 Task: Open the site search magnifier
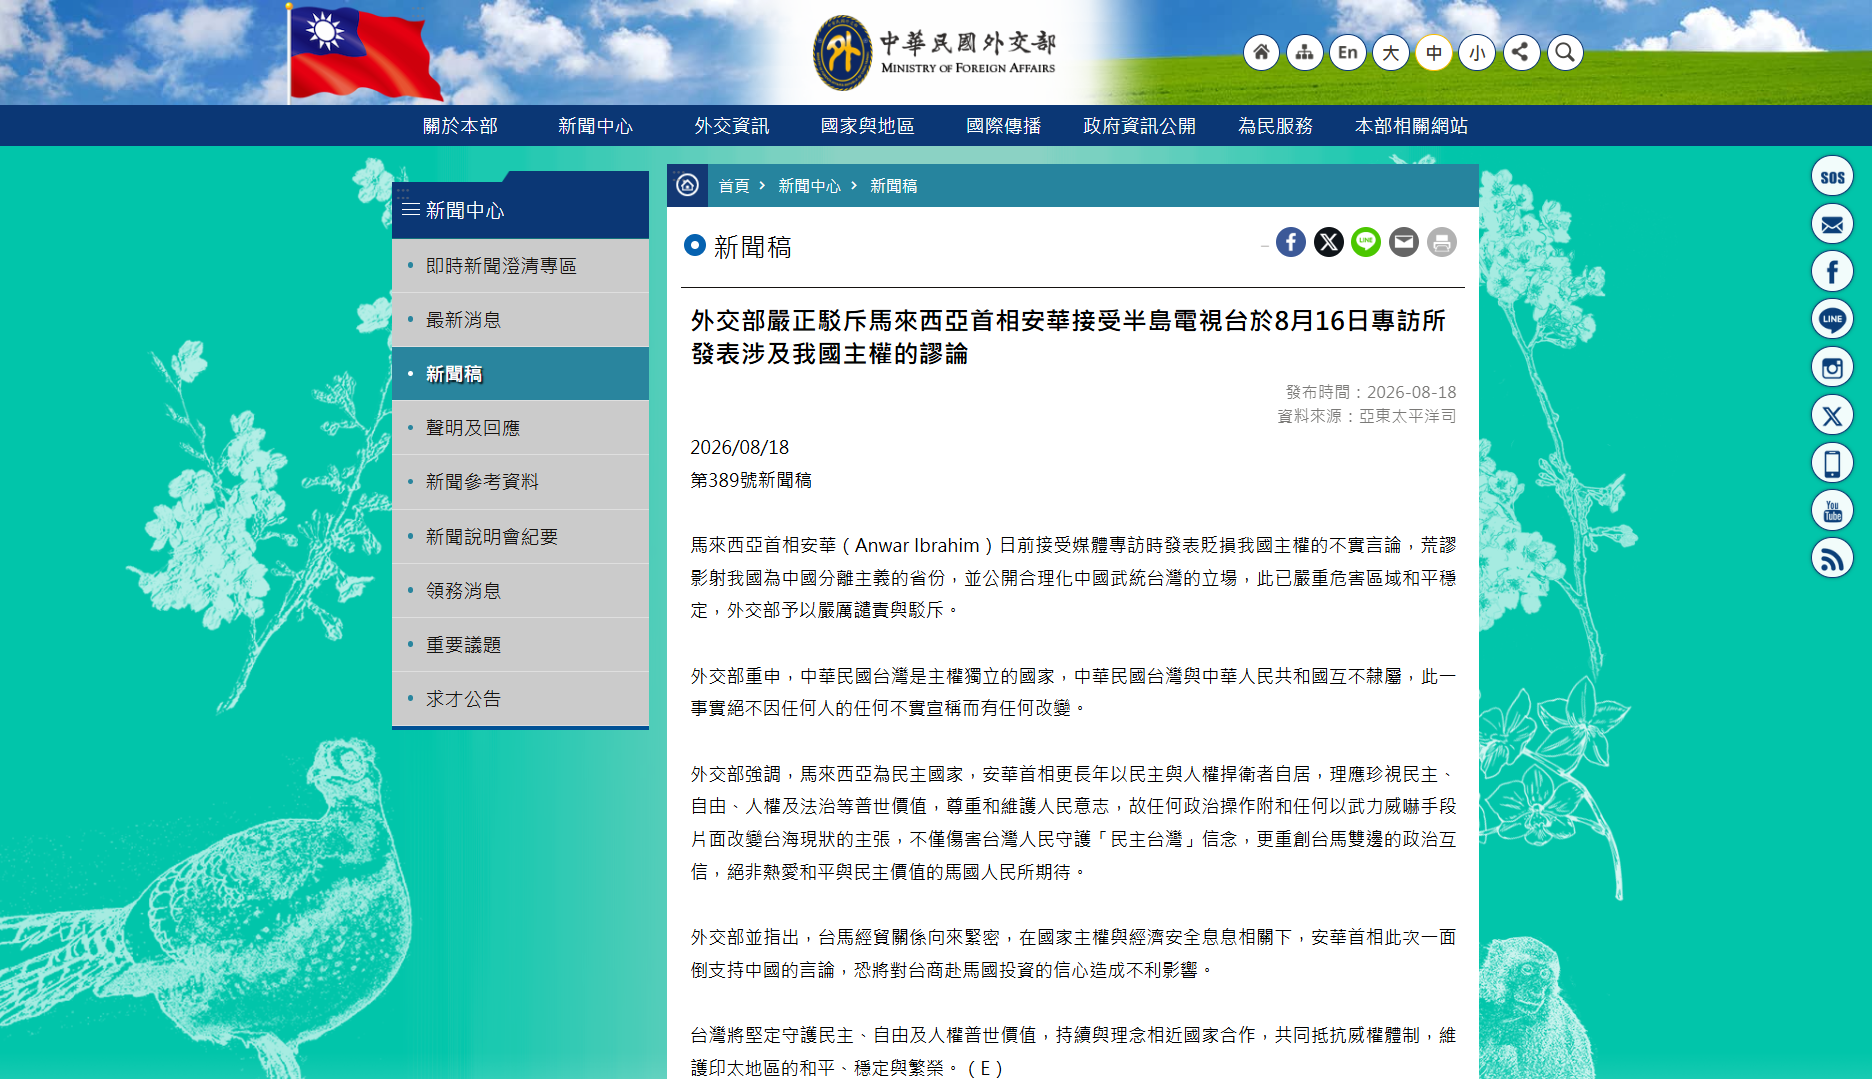point(1565,52)
